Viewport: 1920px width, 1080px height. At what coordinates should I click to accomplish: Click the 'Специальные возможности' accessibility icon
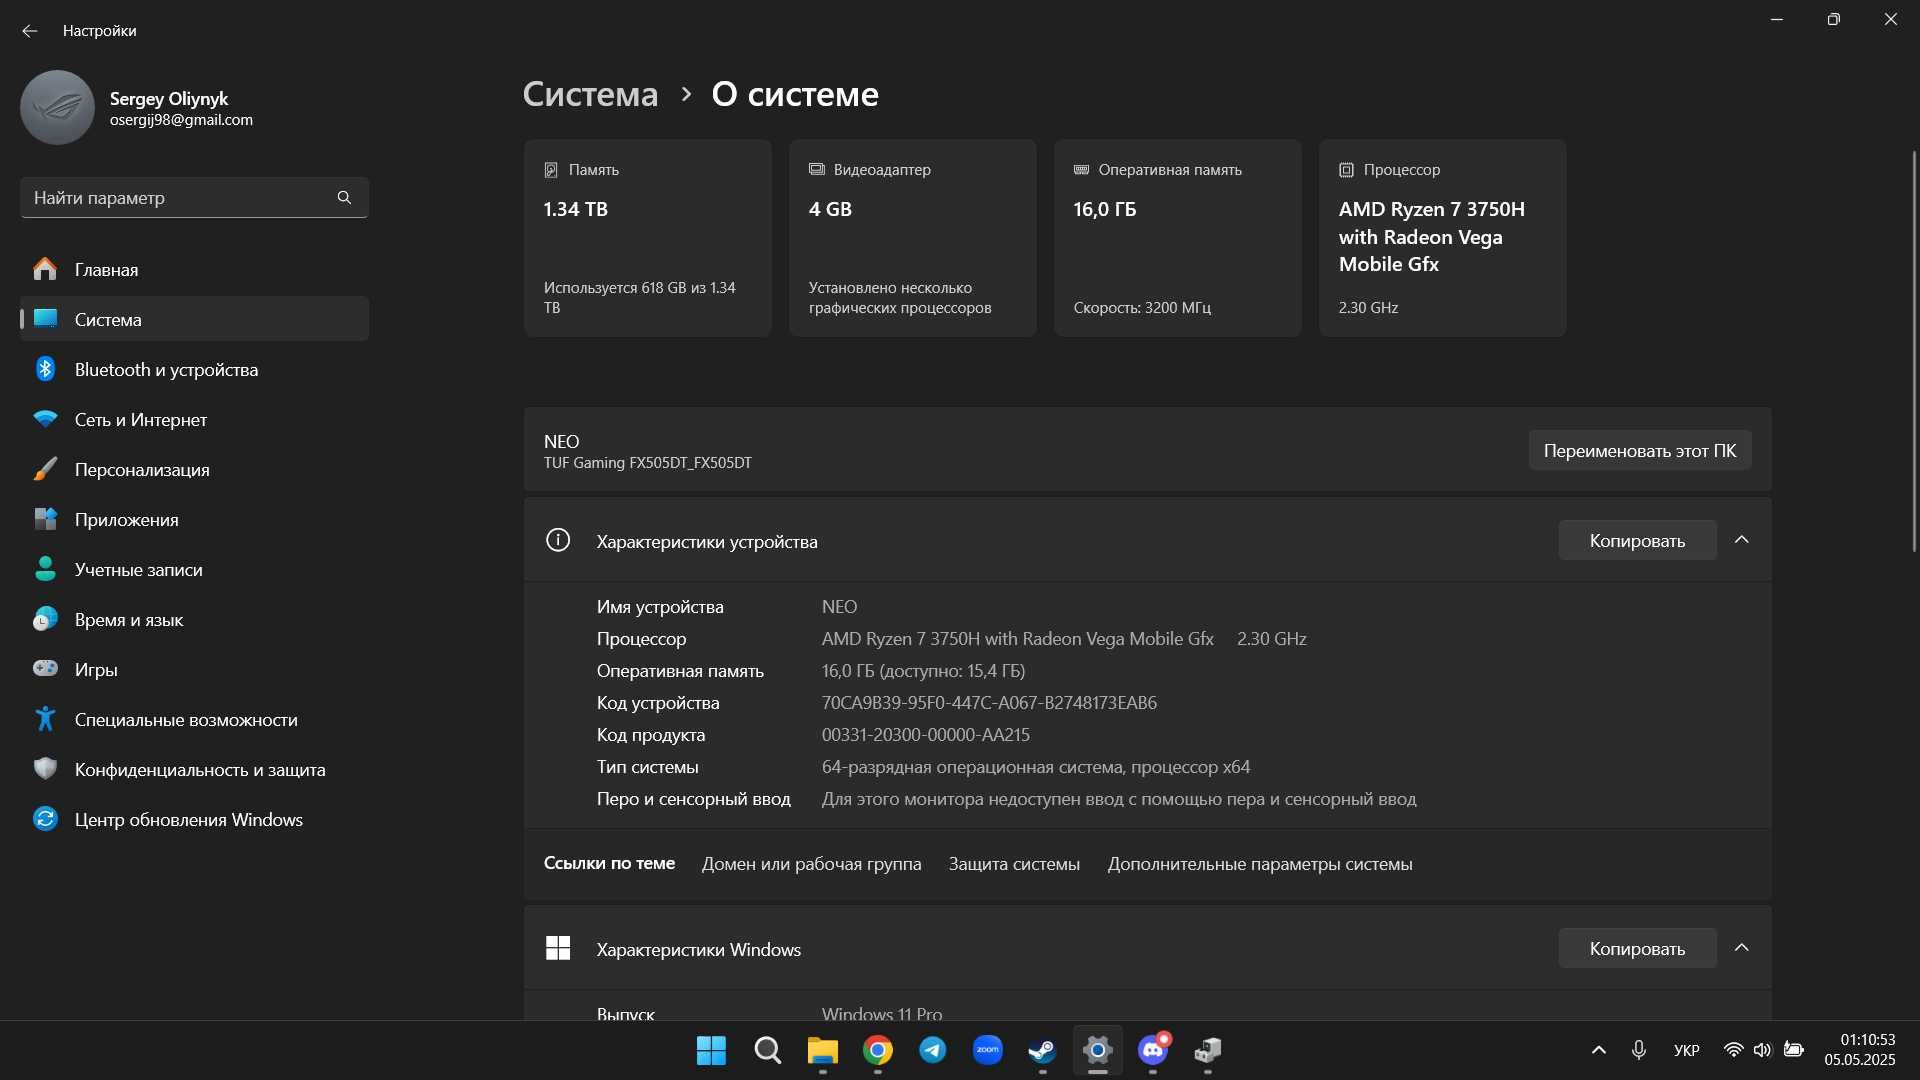tap(45, 719)
